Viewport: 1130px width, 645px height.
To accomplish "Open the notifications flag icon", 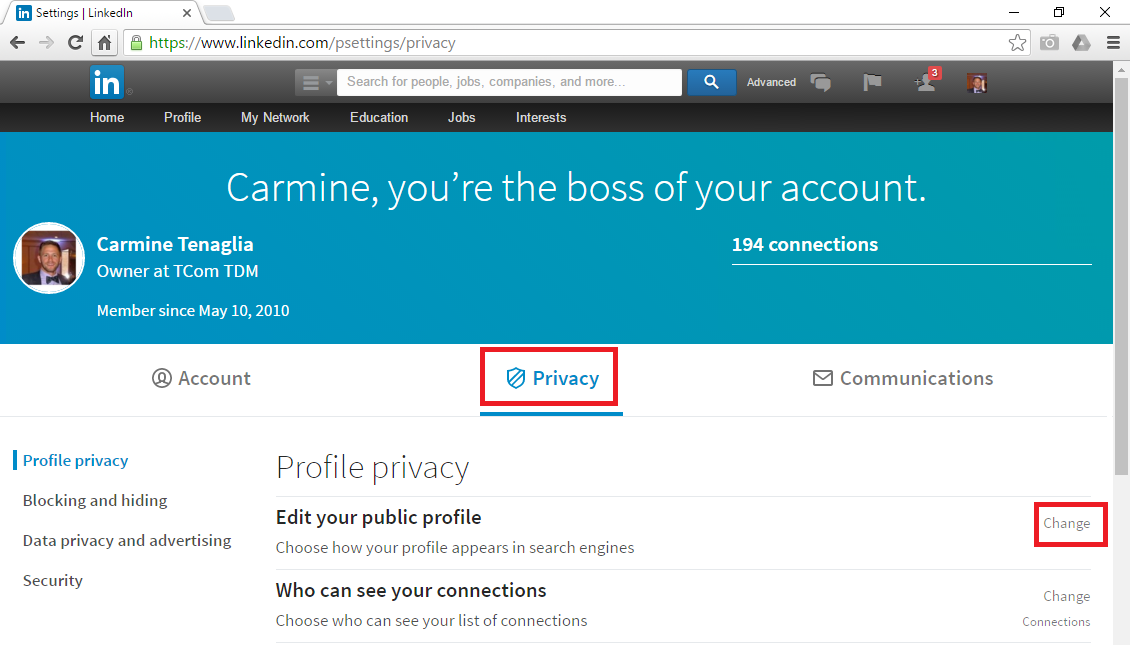I will click(872, 82).
